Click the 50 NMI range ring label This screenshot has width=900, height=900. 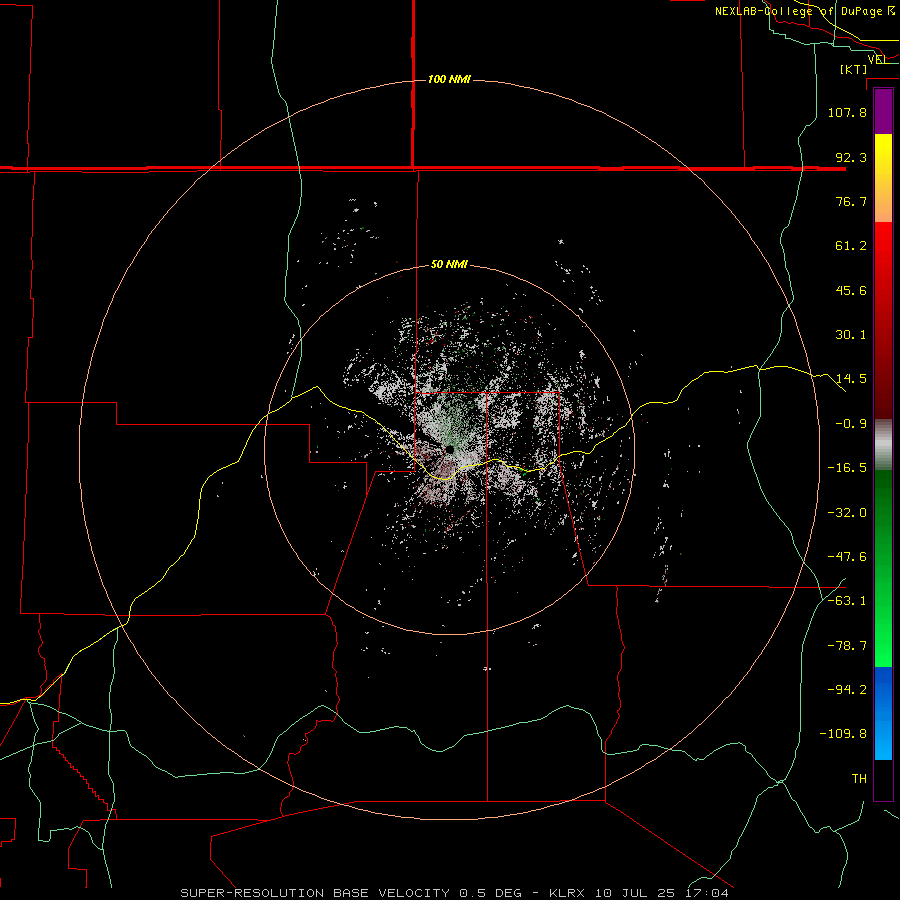click(449, 265)
